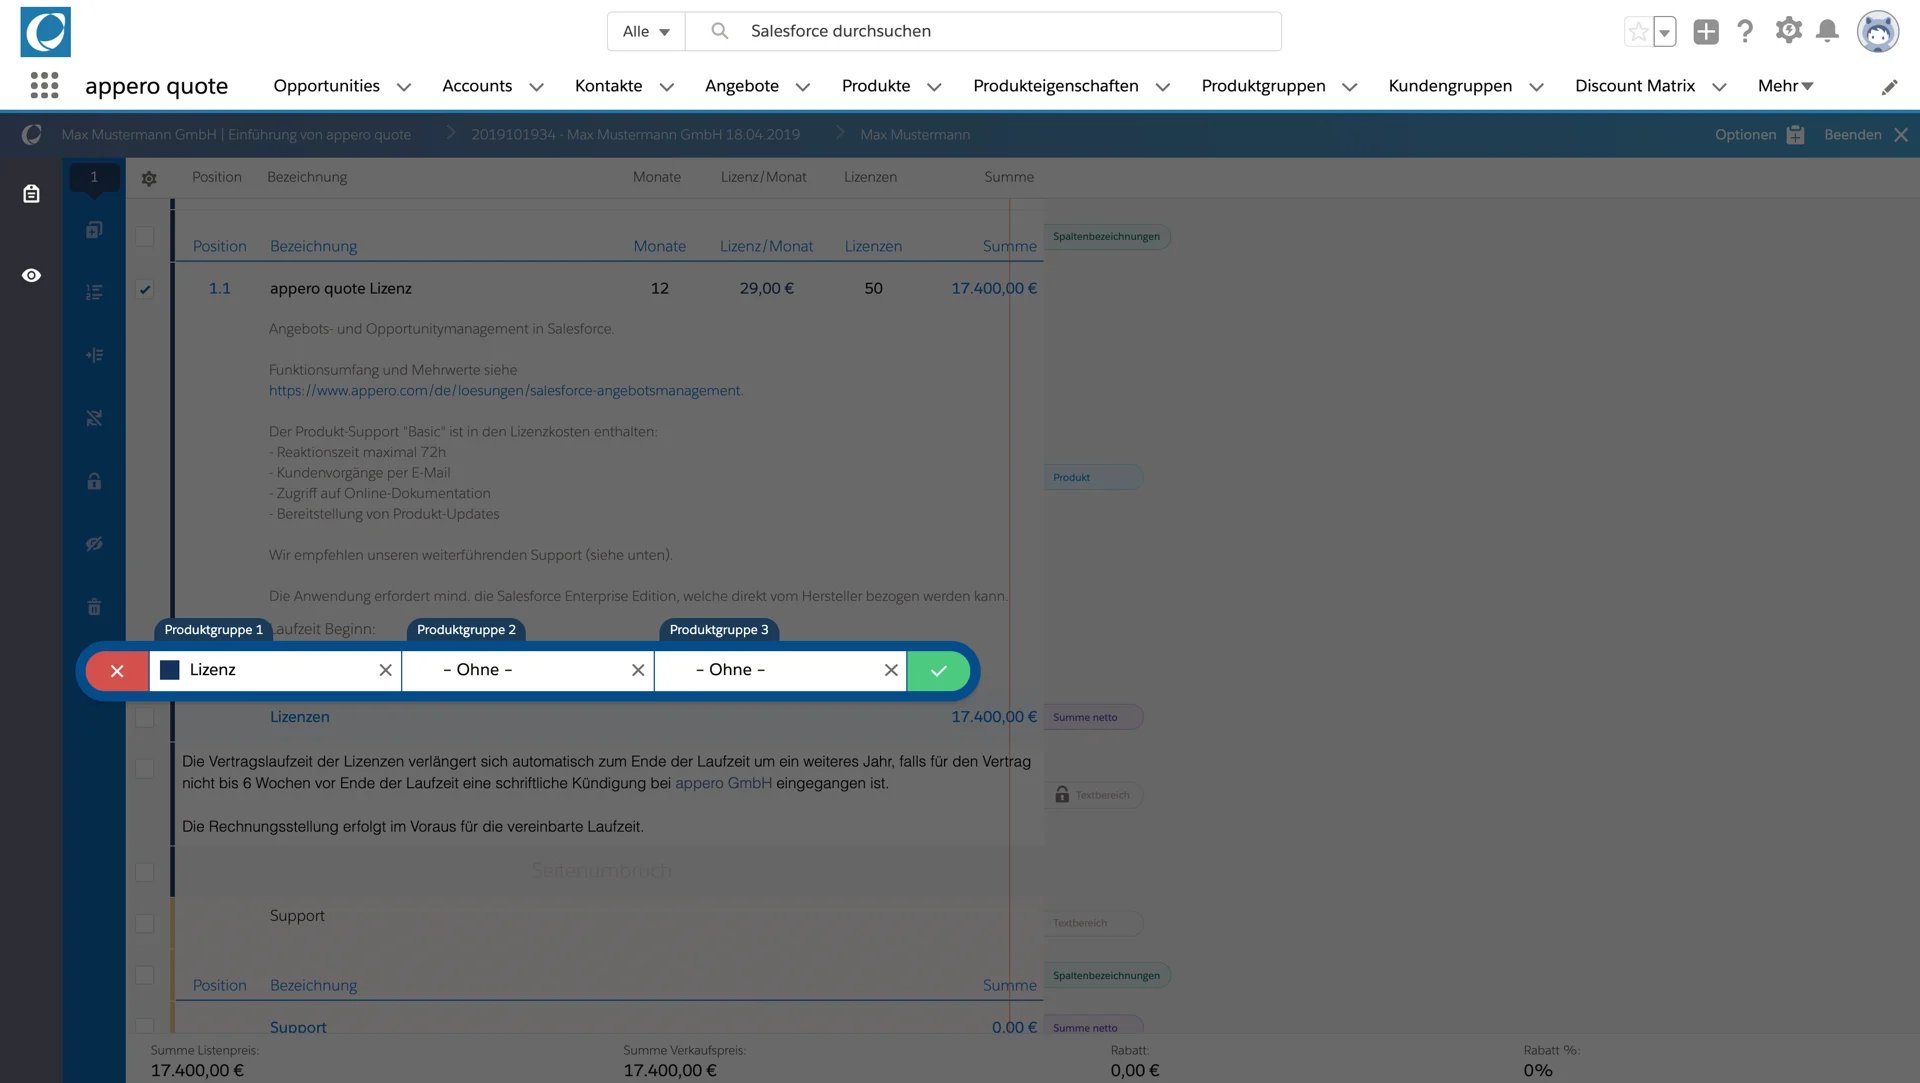Open the Mehr navigation dropdown
This screenshot has width=1920, height=1083.
pos(1786,86)
